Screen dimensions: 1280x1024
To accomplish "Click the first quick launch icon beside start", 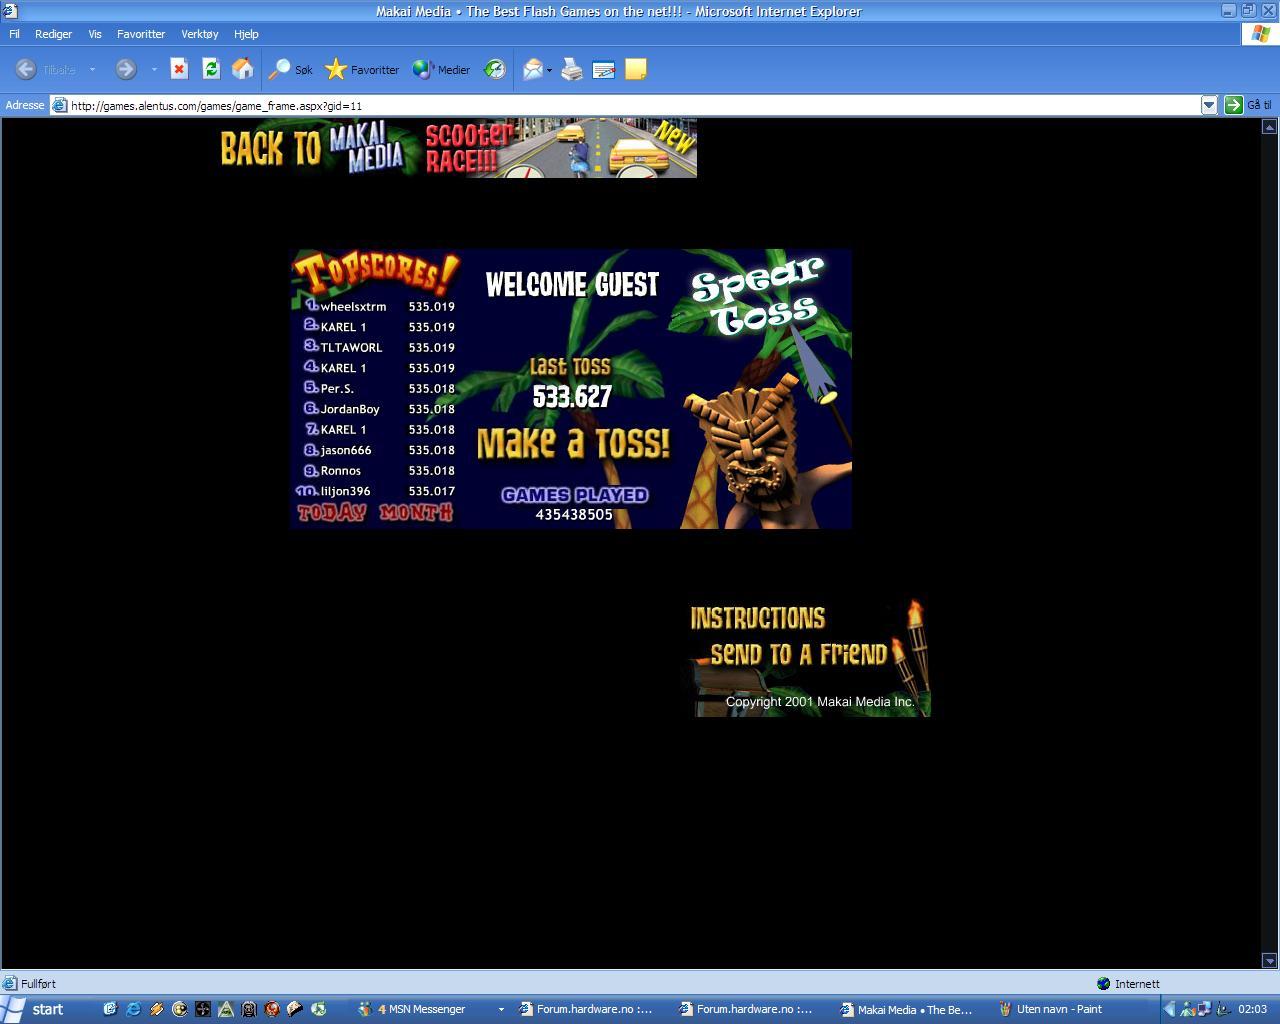I will [110, 1009].
